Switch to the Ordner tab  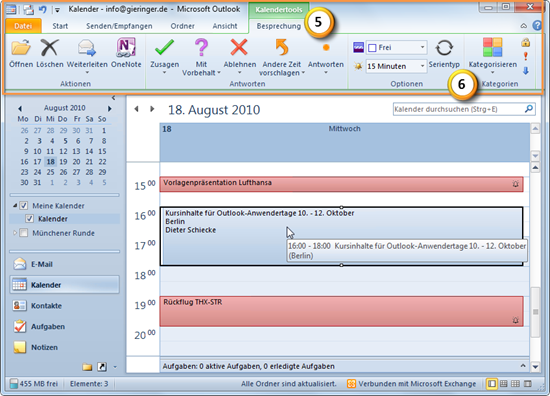click(182, 26)
